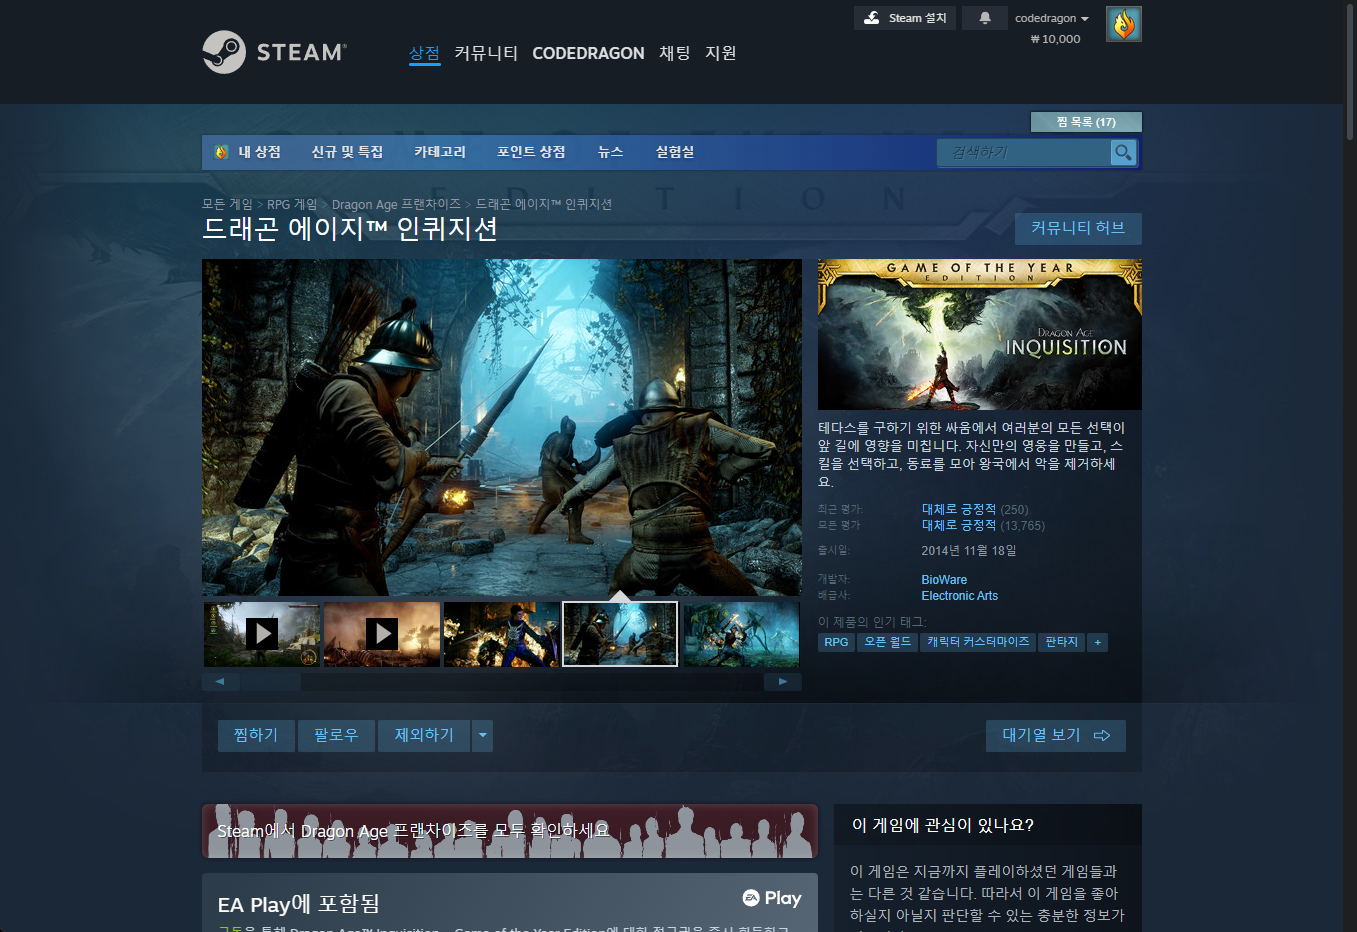Click the 대기열 보기 button
The height and width of the screenshot is (932, 1357).
pos(1056,736)
